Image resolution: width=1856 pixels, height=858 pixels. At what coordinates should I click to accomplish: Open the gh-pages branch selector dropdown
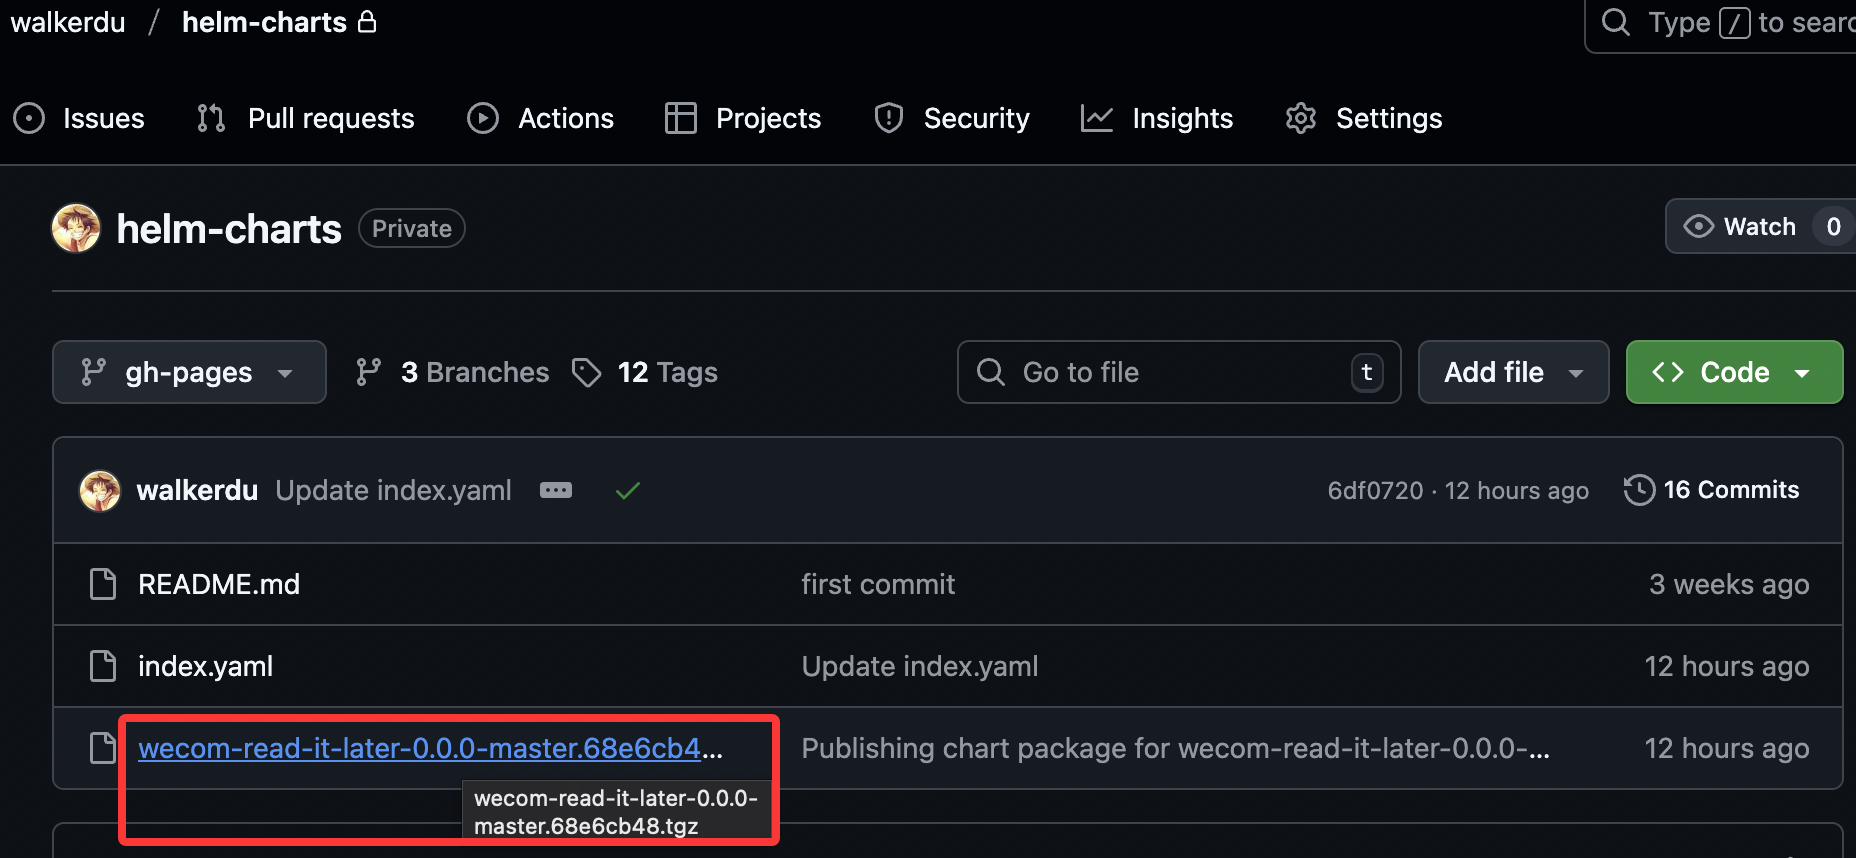[189, 373]
